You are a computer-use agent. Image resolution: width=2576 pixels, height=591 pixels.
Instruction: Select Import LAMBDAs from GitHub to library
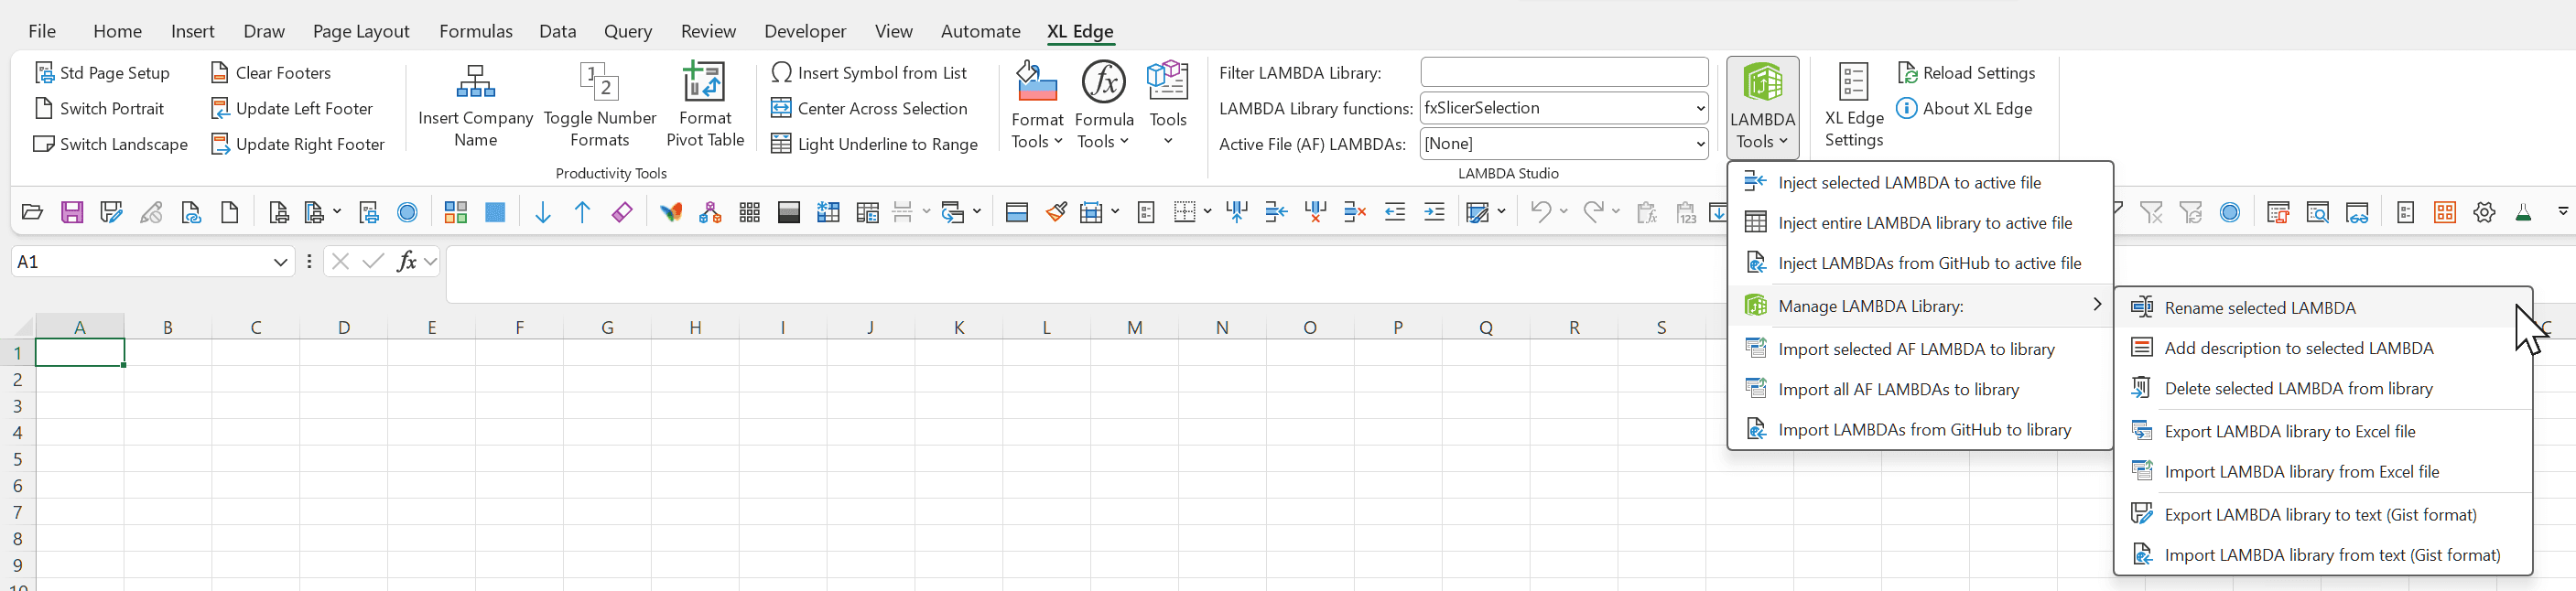(1920, 429)
